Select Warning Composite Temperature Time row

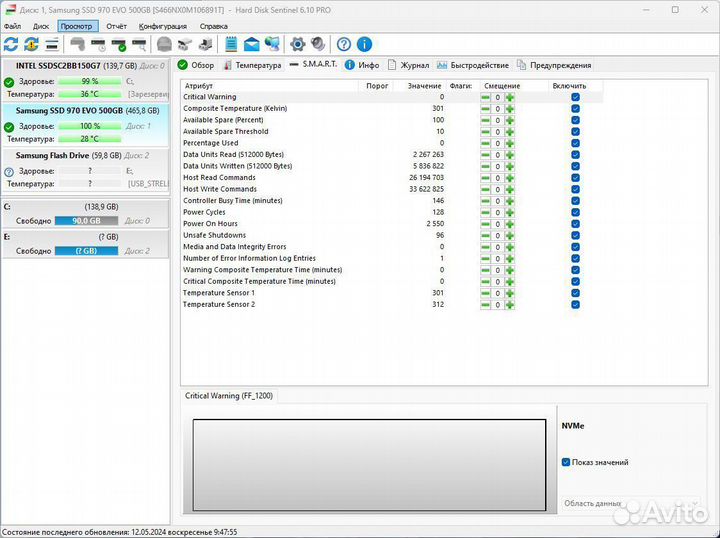click(392, 270)
